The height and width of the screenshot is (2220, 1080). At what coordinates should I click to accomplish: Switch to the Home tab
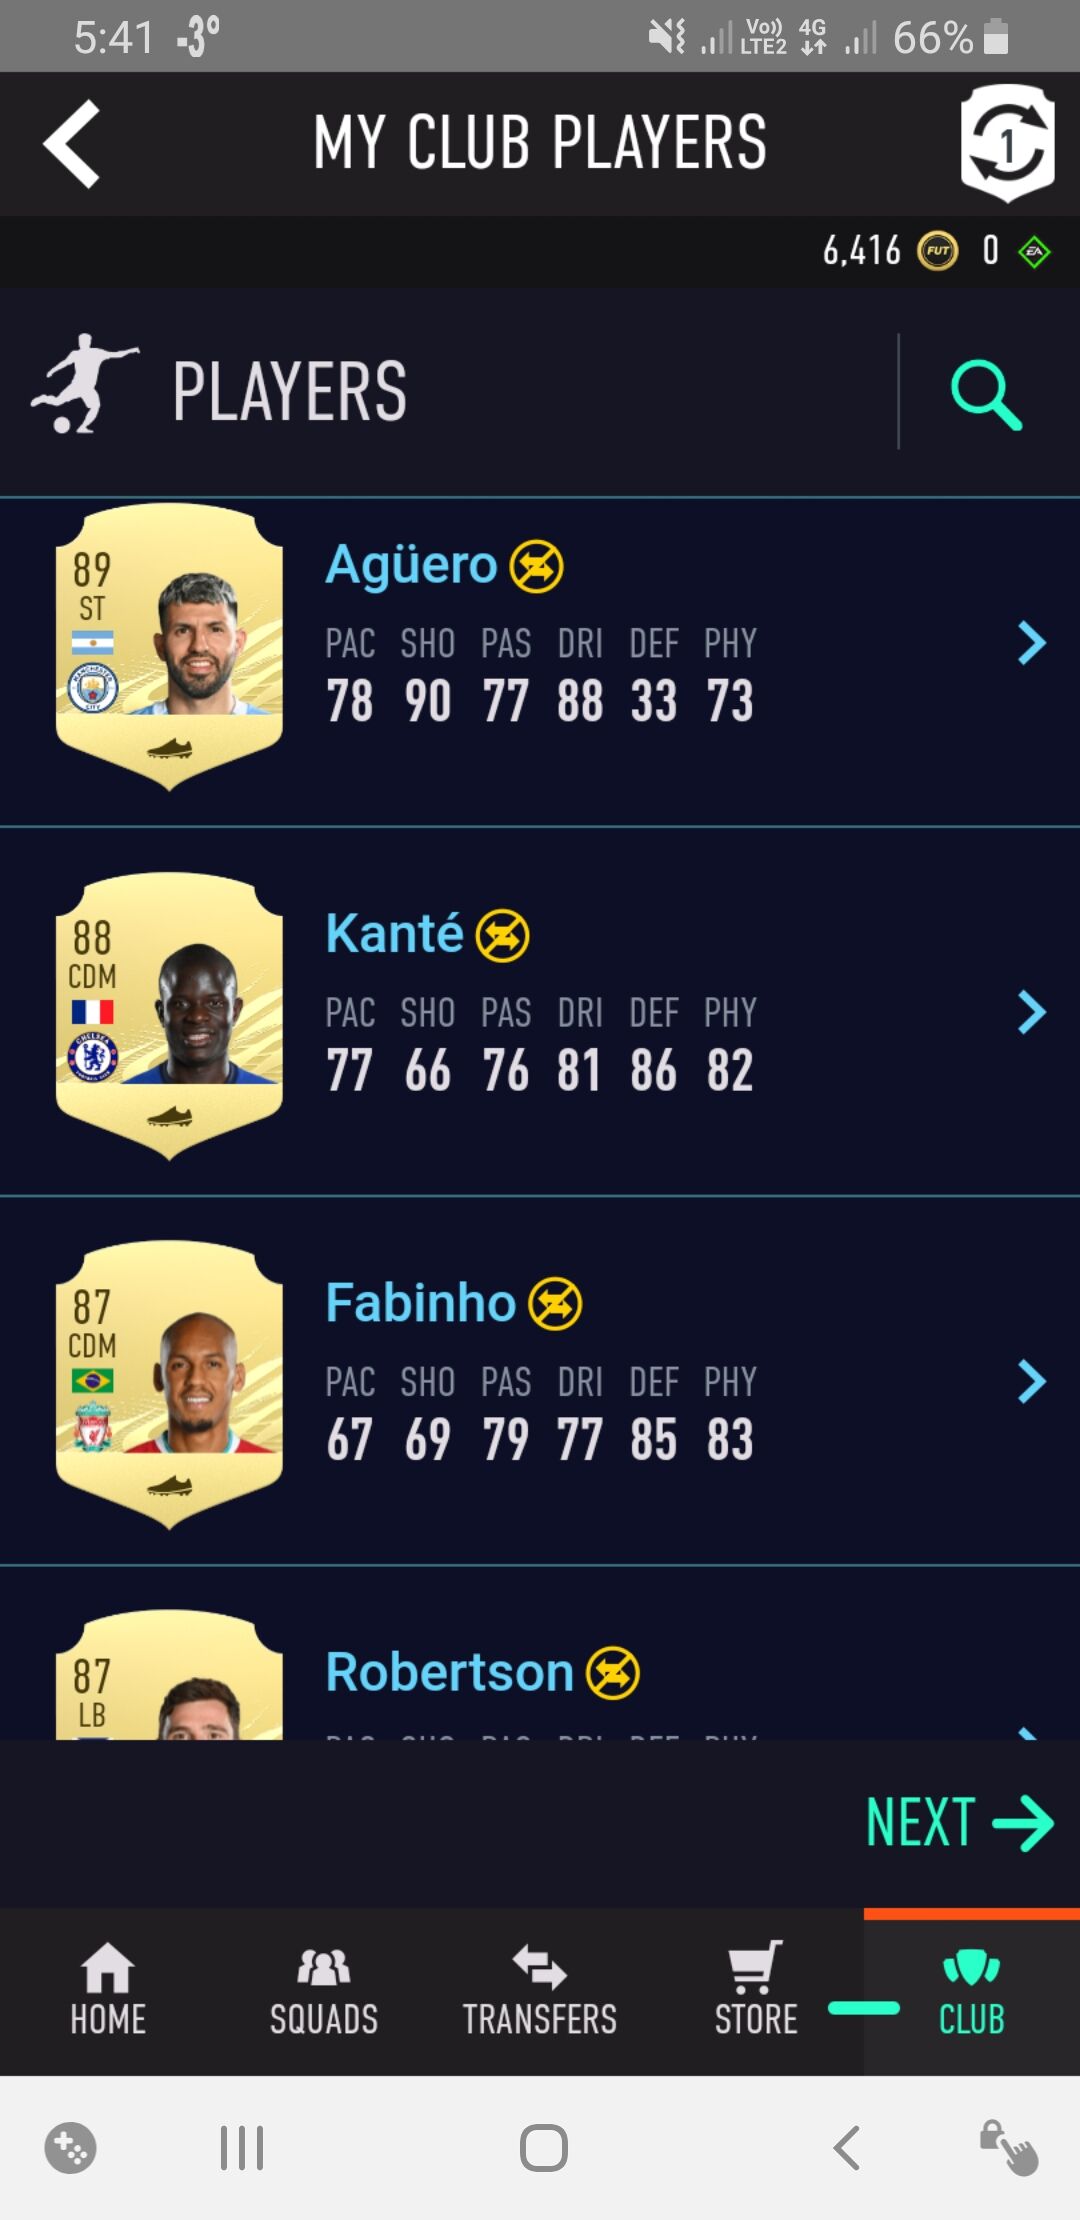tap(108, 1990)
